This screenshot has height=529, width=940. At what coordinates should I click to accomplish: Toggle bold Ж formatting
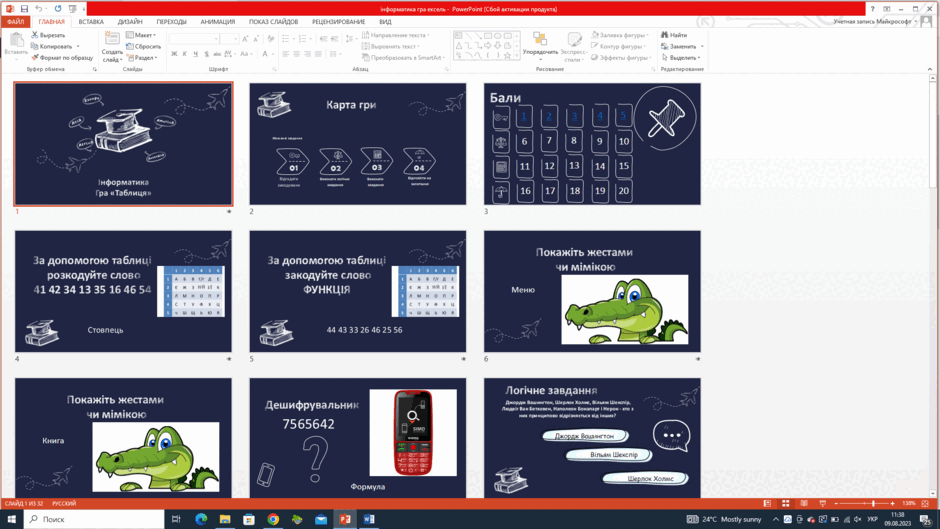click(174, 54)
